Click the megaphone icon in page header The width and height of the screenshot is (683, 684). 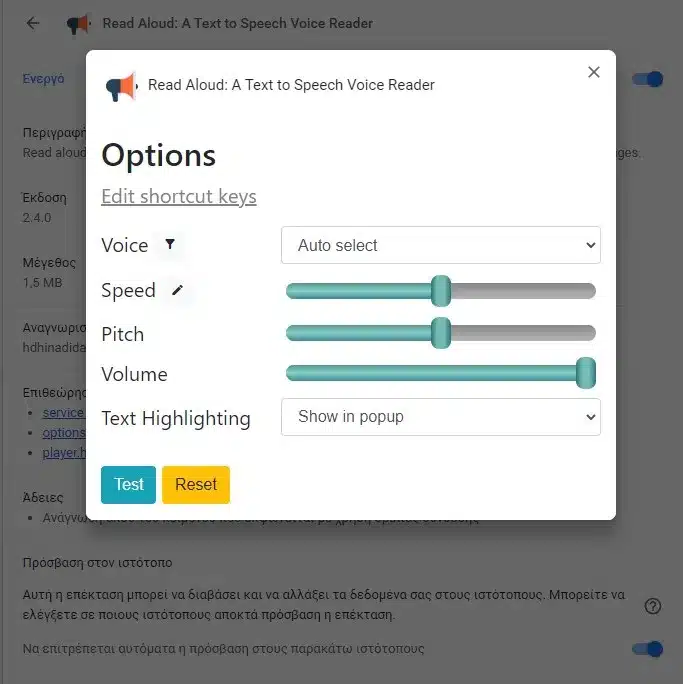pyautogui.click(x=79, y=24)
